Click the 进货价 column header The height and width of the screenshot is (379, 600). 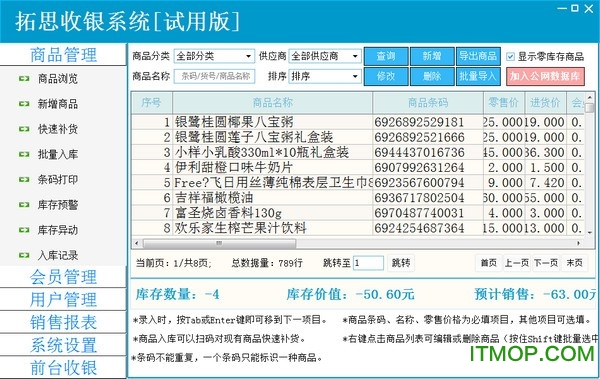545,103
